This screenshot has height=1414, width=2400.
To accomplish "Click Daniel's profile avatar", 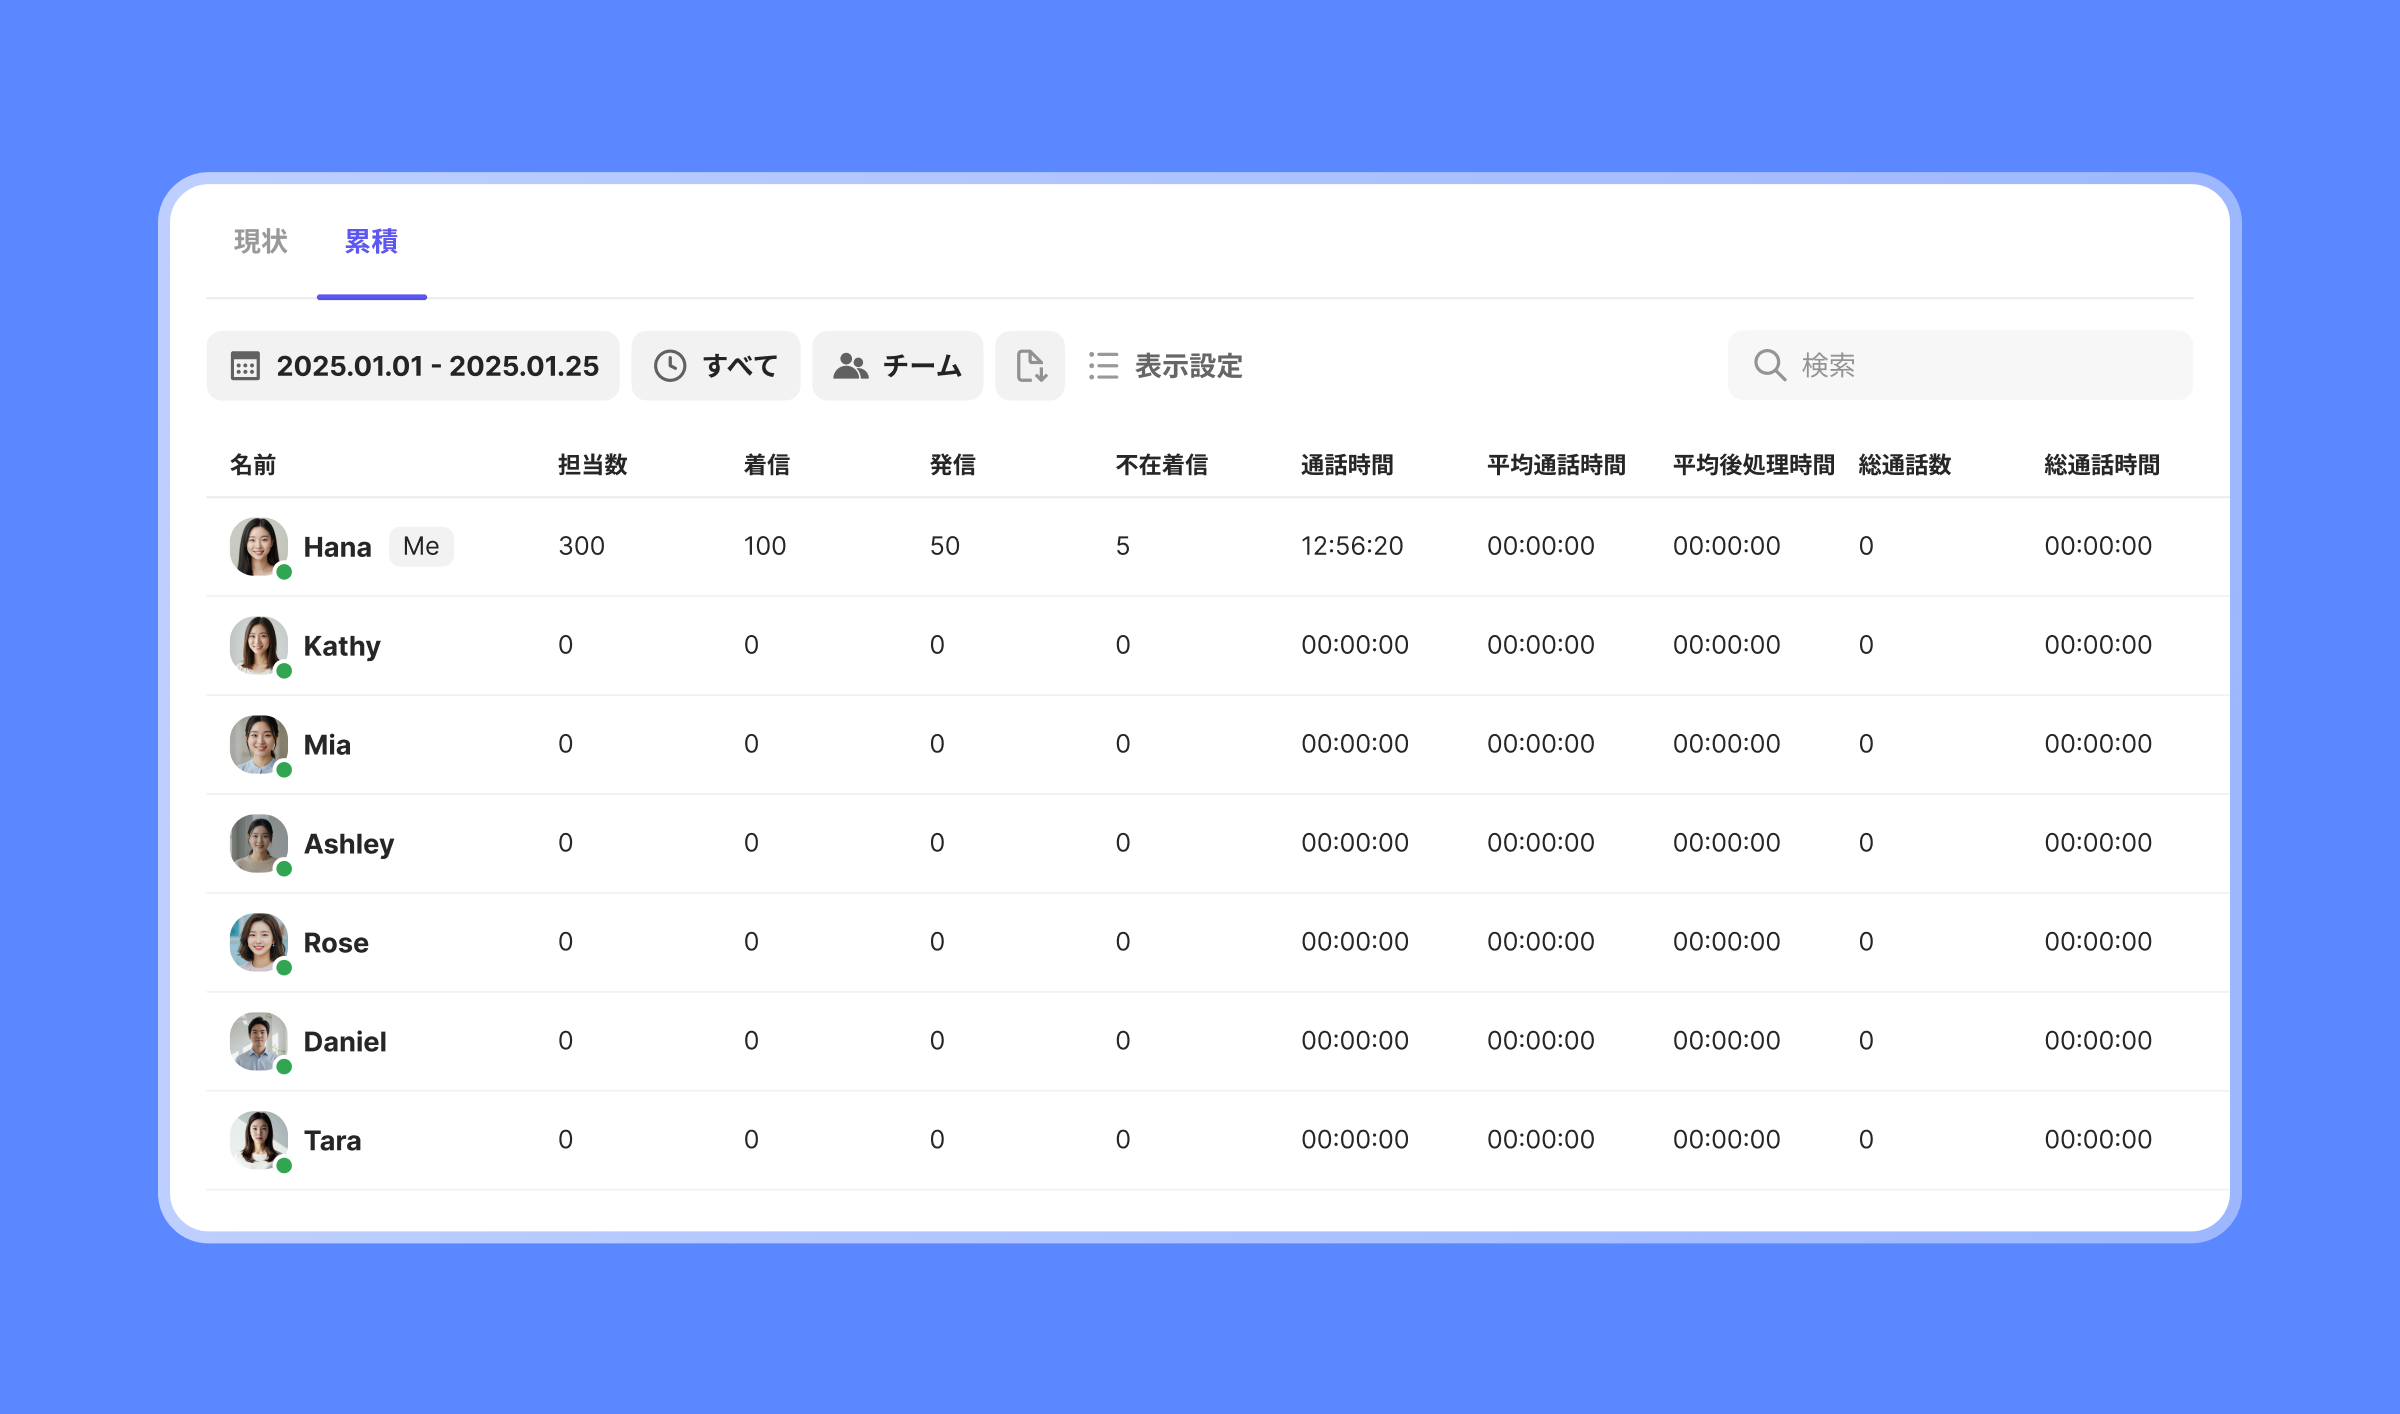I will click(259, 1041).
